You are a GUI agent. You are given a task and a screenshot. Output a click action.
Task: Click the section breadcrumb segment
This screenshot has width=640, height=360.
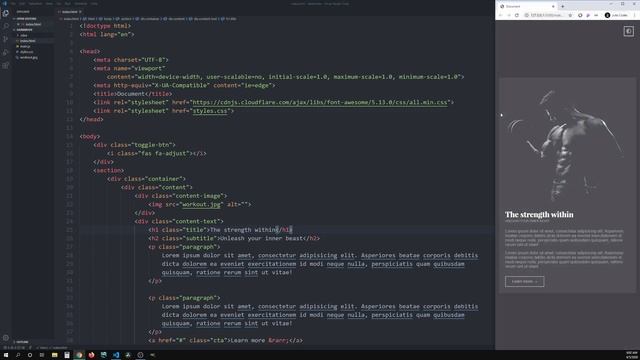[x=124, y=19]
